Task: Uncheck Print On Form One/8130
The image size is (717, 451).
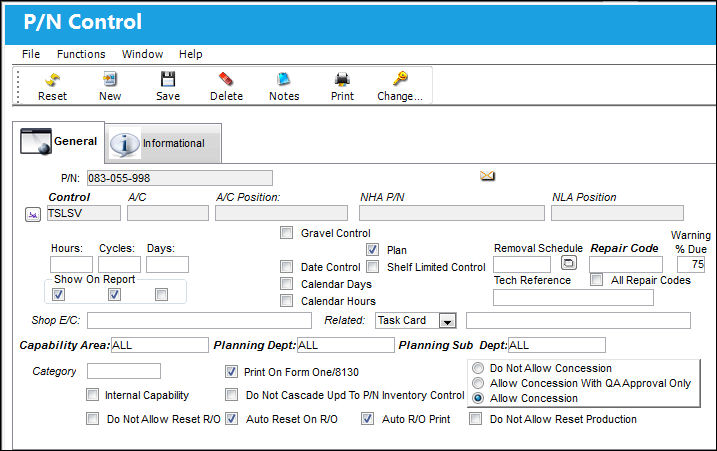Action: [231, 371]
